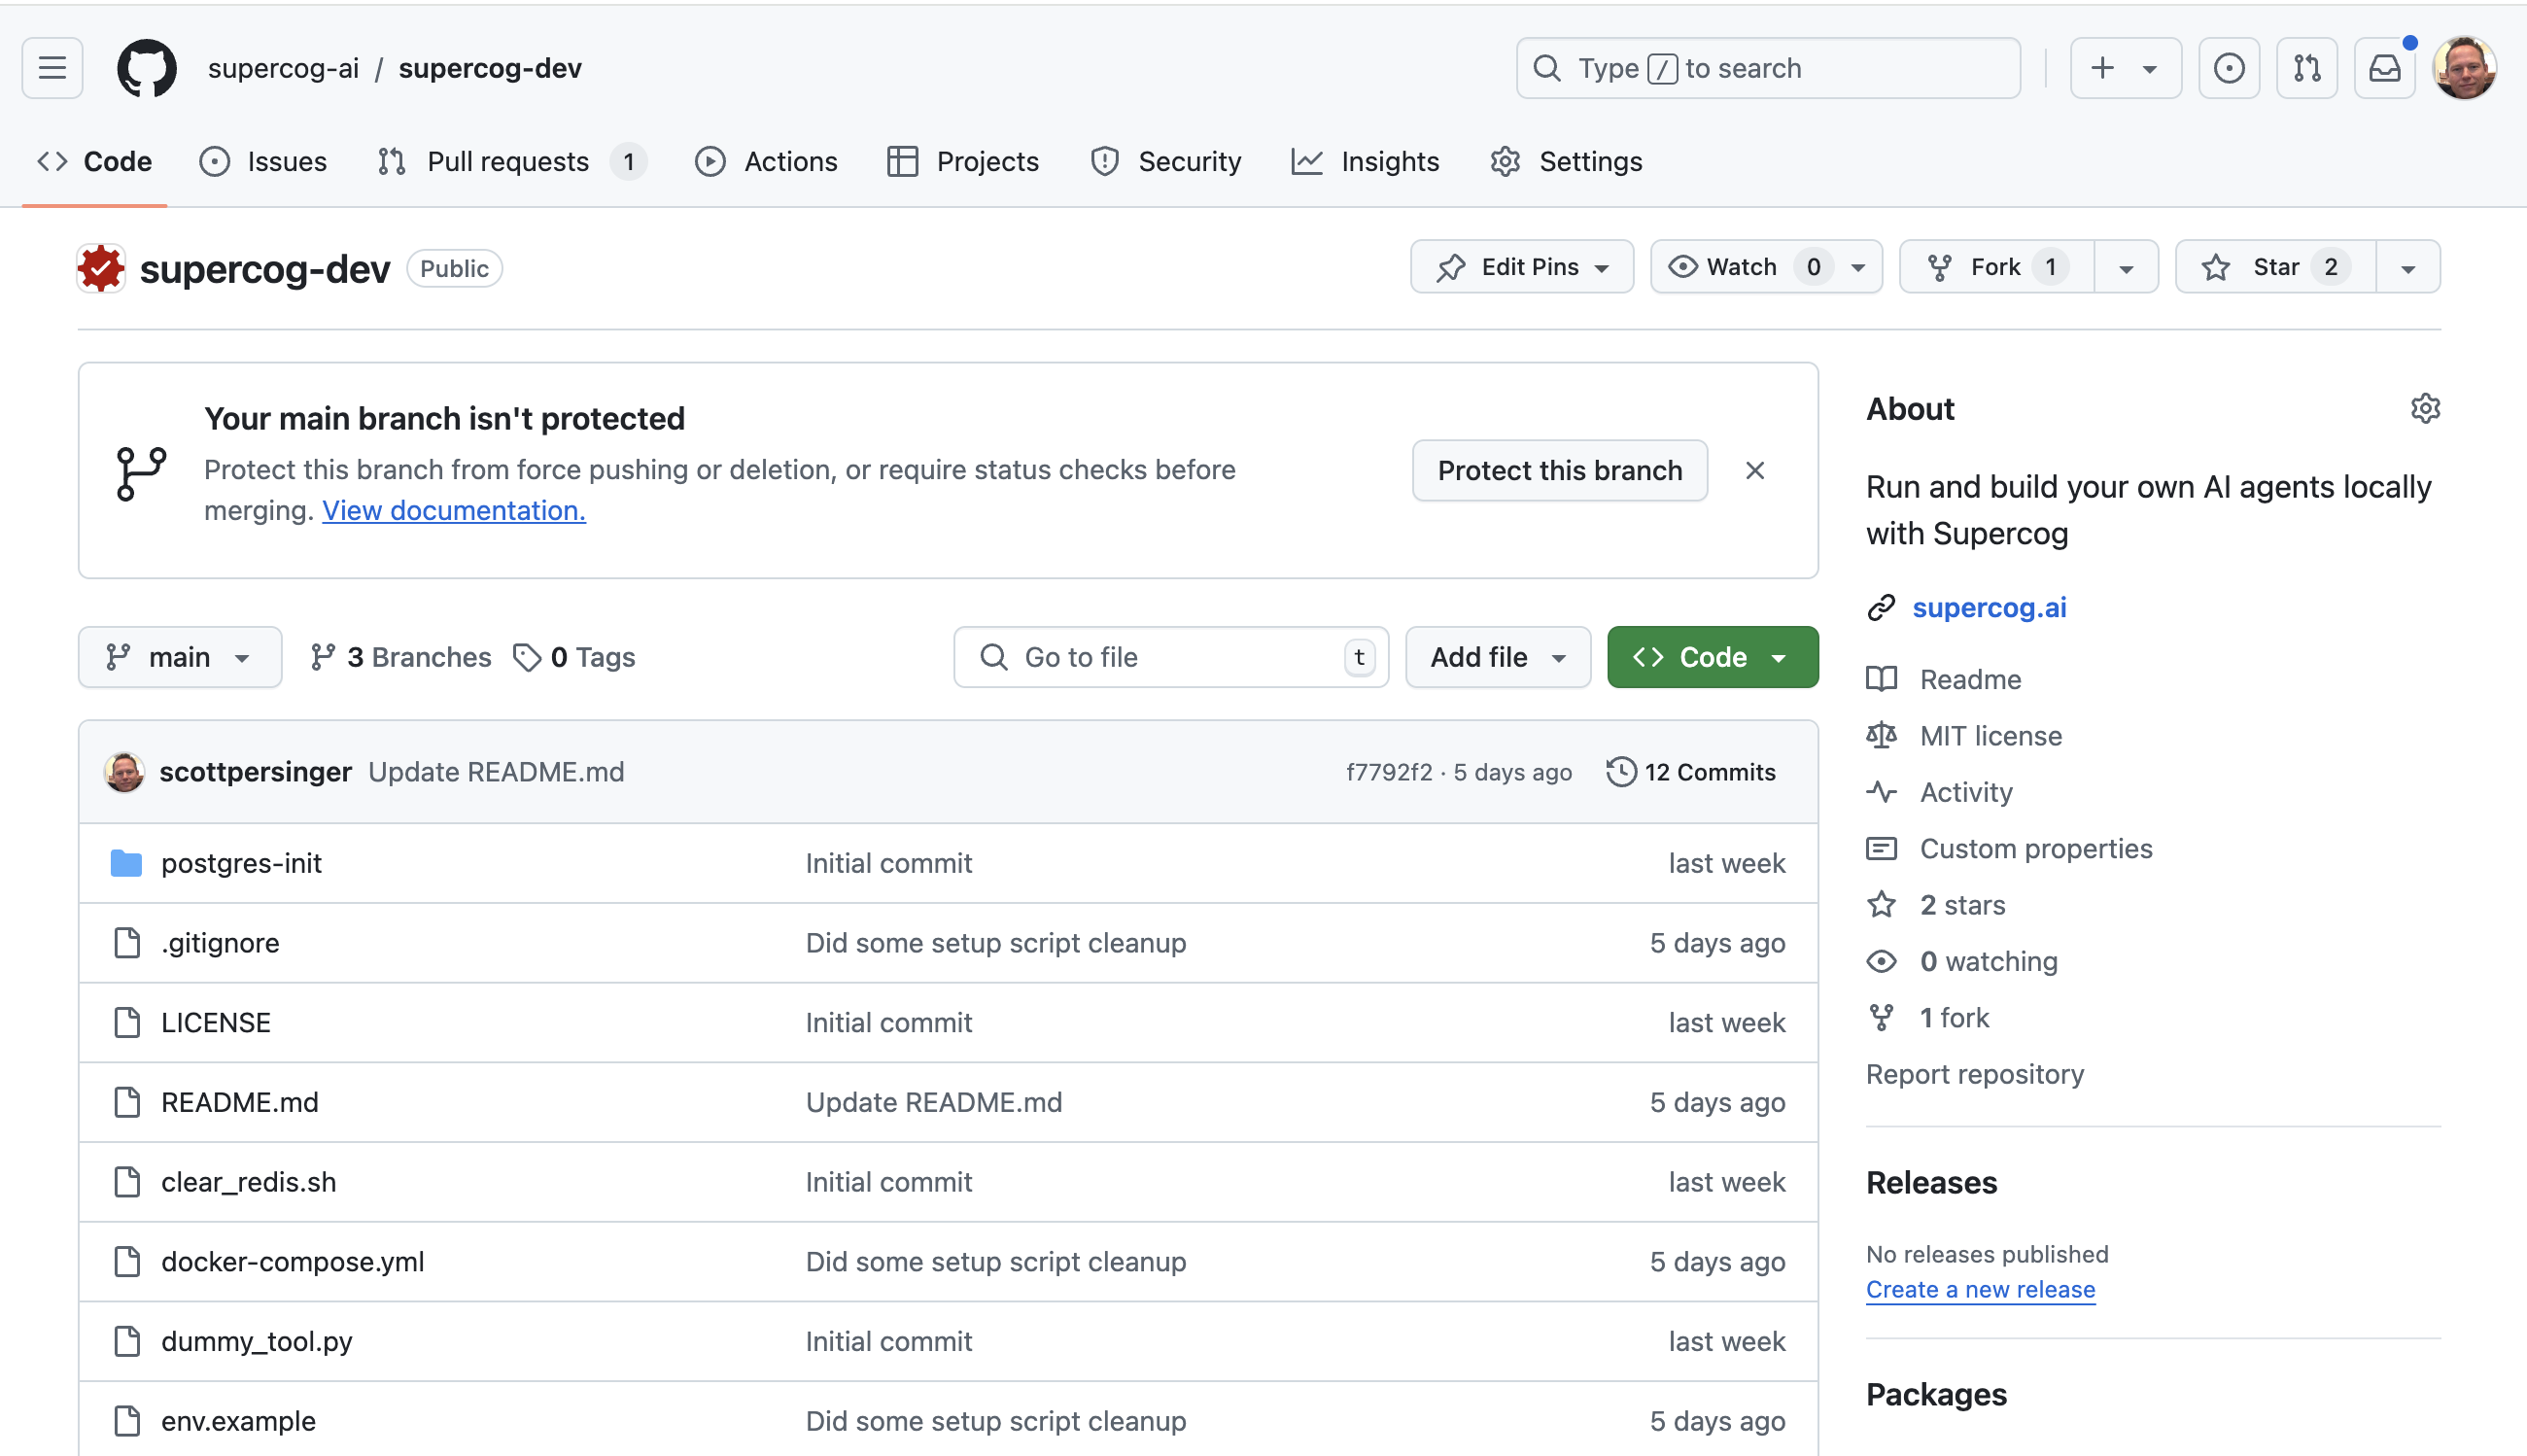Switch to the Issues tab
The image size is (2527, 1456).
pyautogui.click(x=264, y=161)
